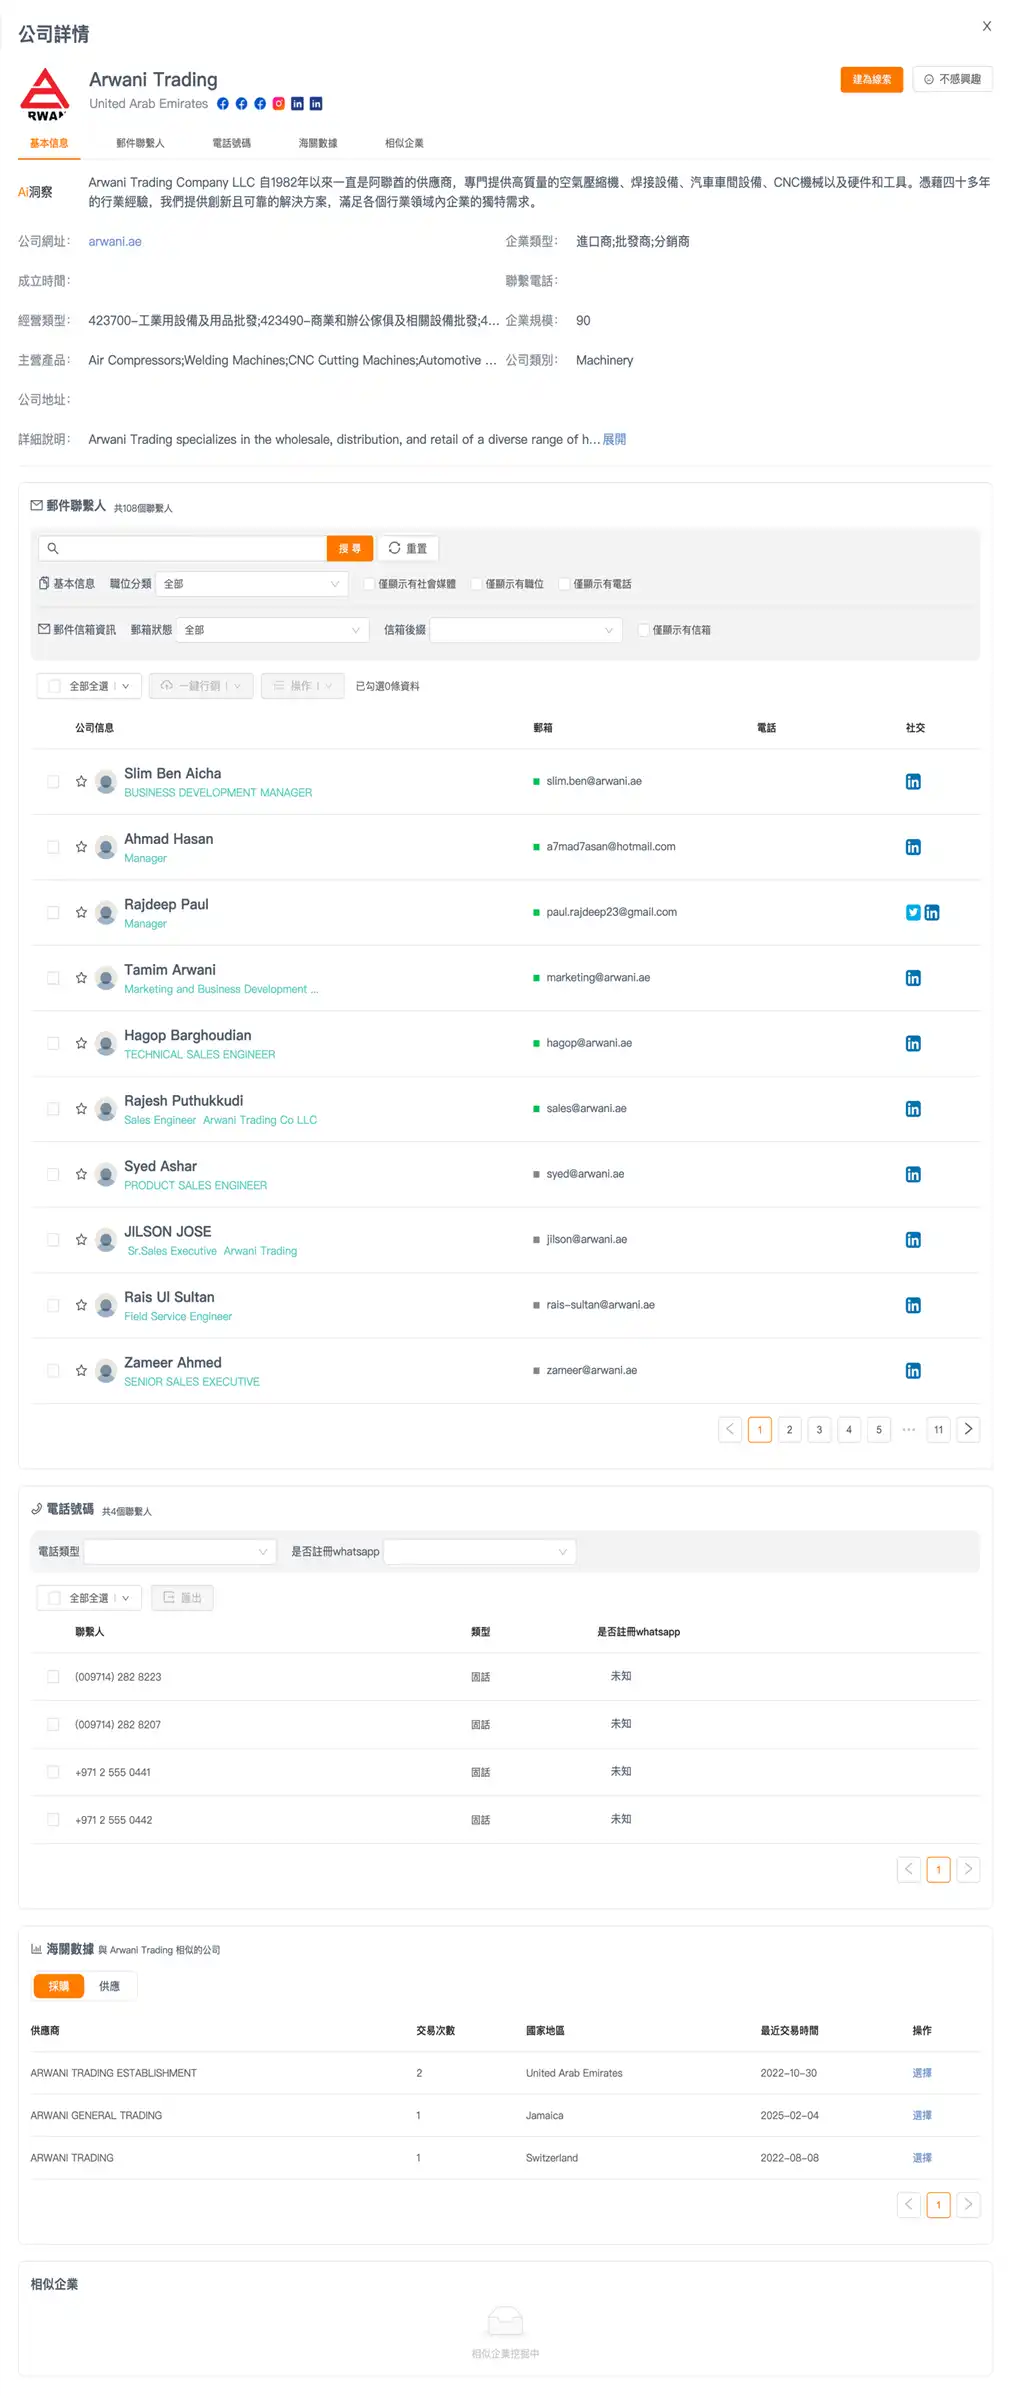Open Slim Ben Aicha's LinkedIn icon
Image resolution: width=1011 pixels, height=2396 pixels.
pyautogui.click(x=913, y=781)
